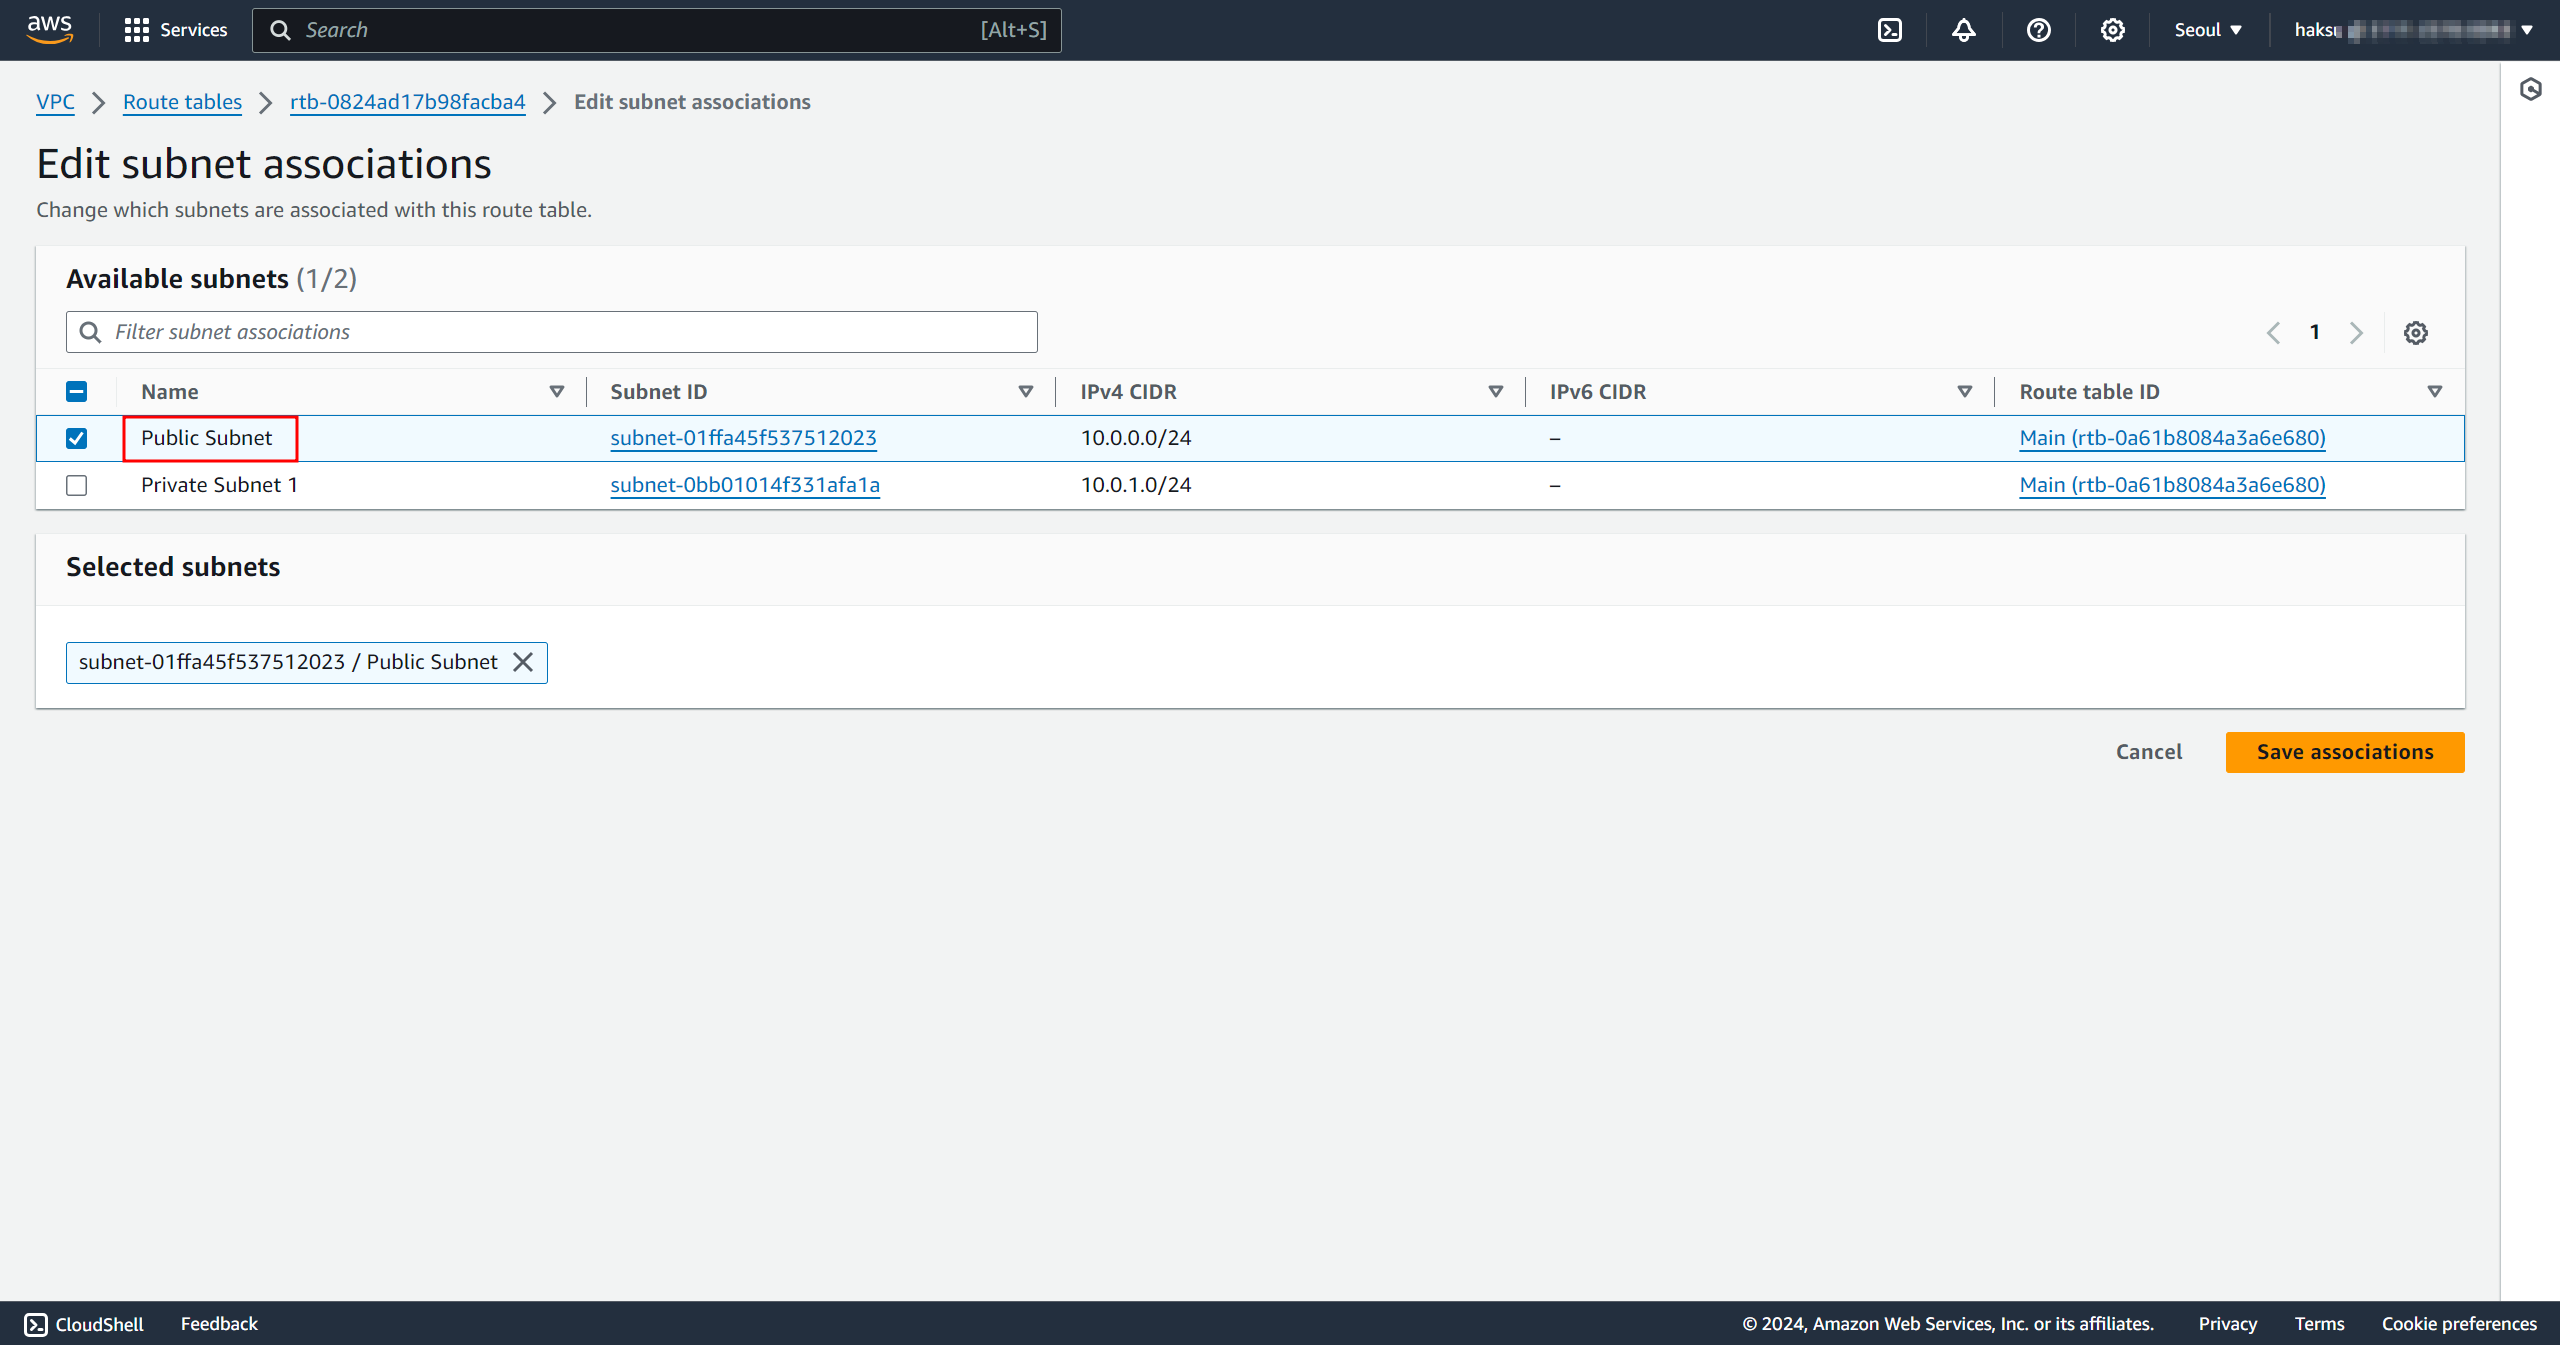Screen dimensions: 2560x1345
Task: Remove Public Subnet from selected subnets
Action: [x=523, y=662]
